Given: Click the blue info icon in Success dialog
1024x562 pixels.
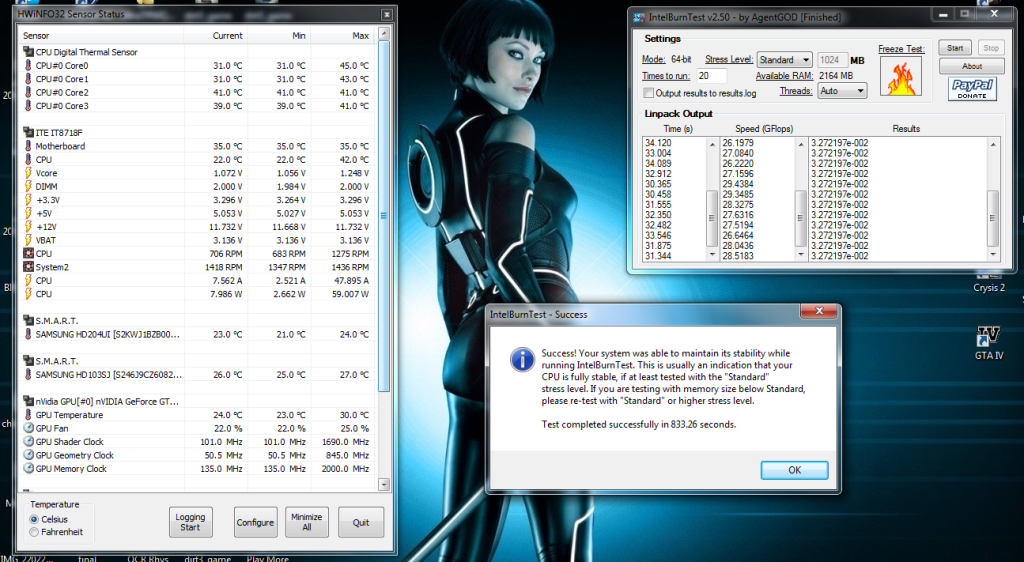Looking at the screenshot, I should (x=522, y=360).
